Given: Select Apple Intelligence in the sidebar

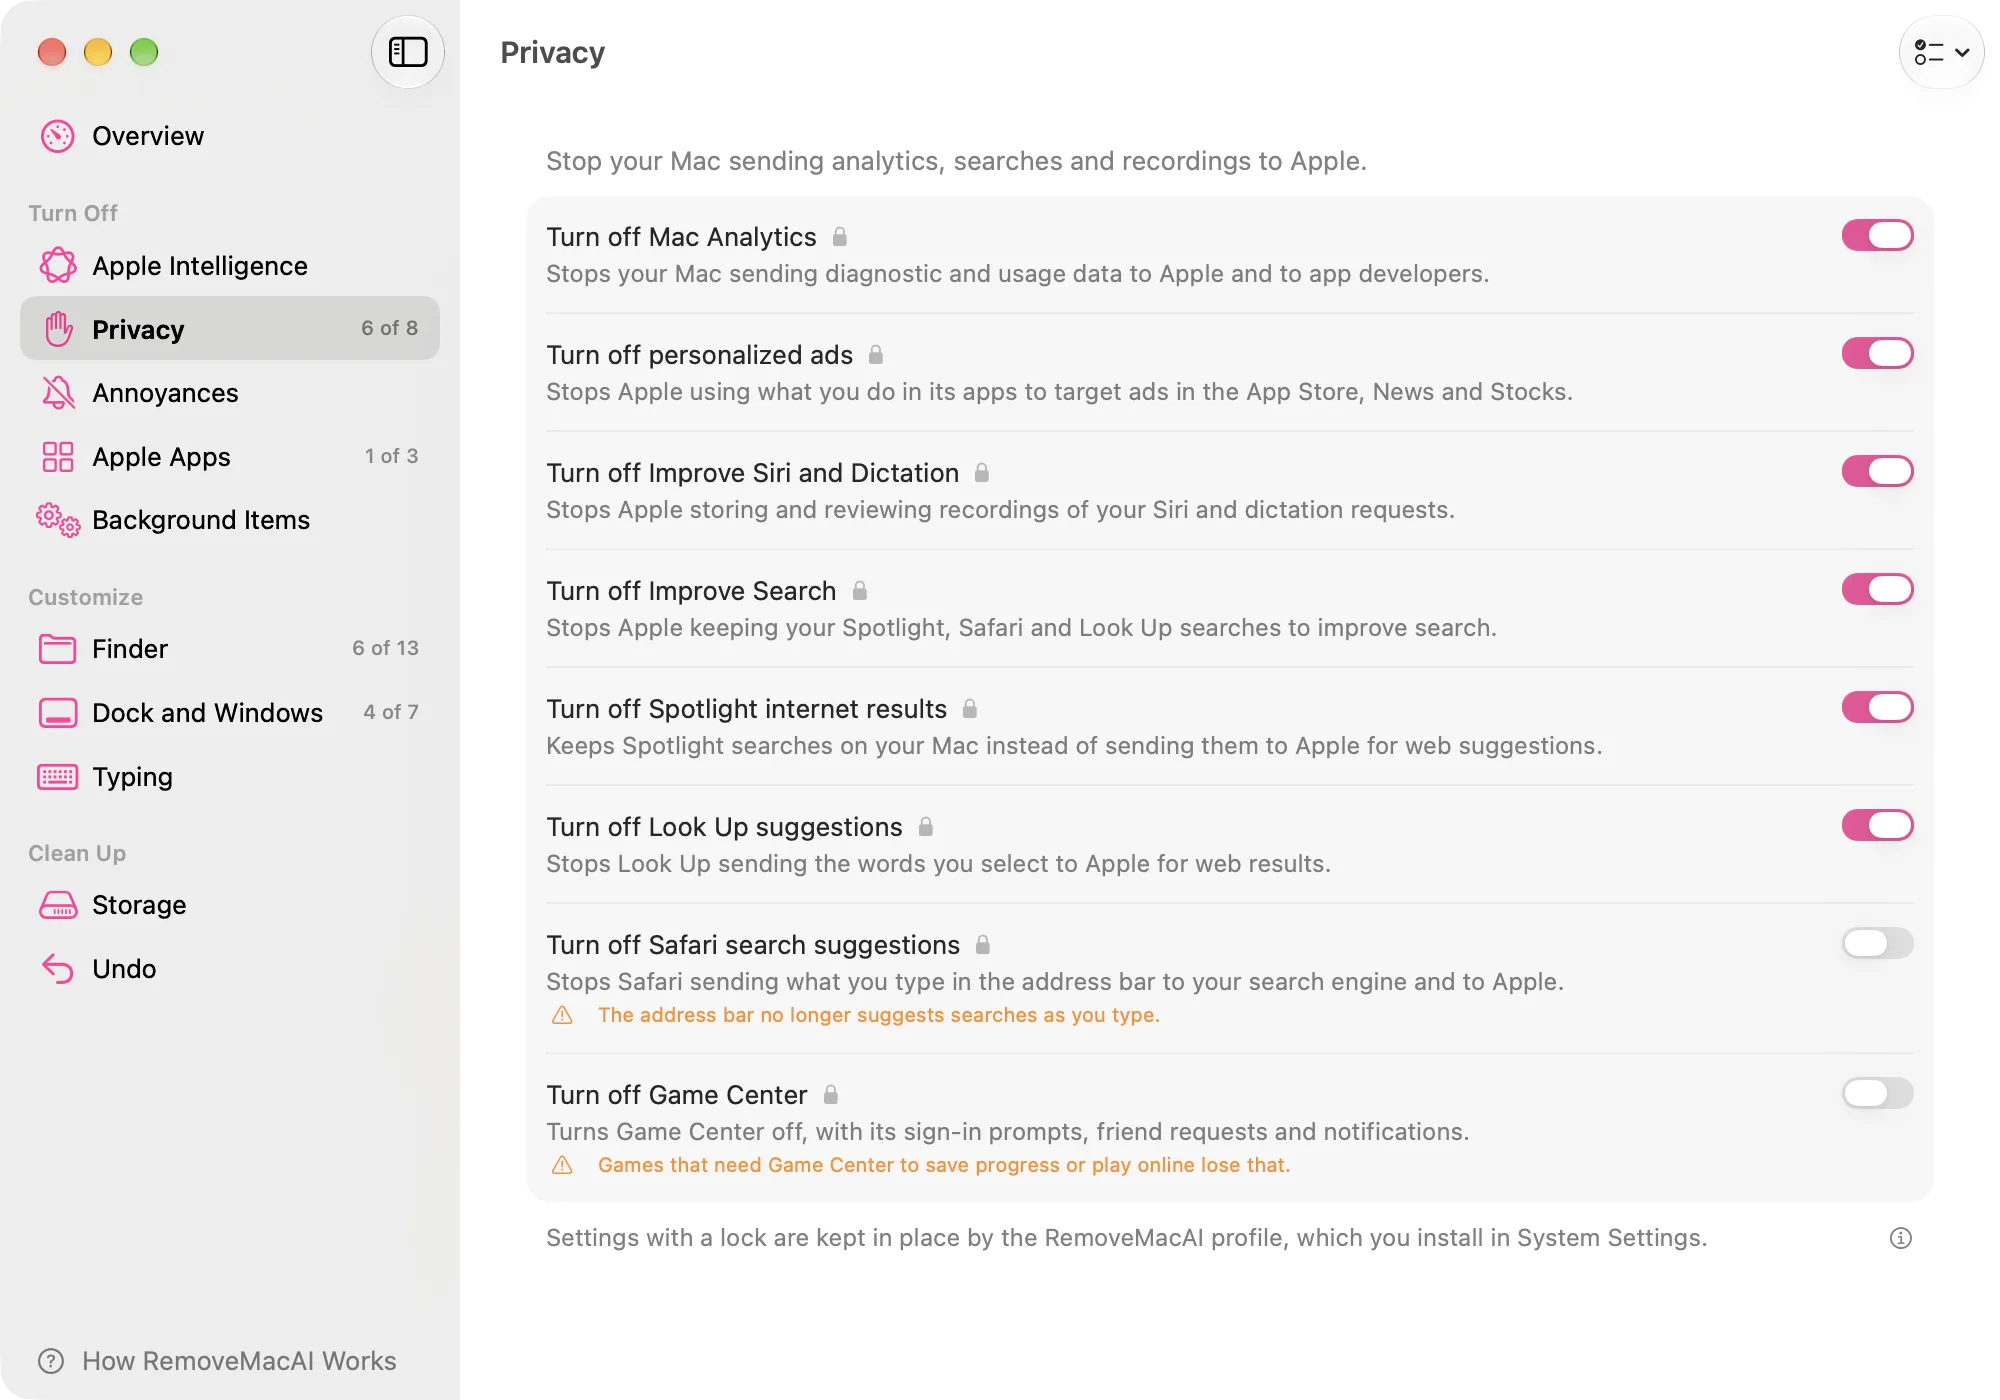Looking at the screenshot, I should (230, 266).
